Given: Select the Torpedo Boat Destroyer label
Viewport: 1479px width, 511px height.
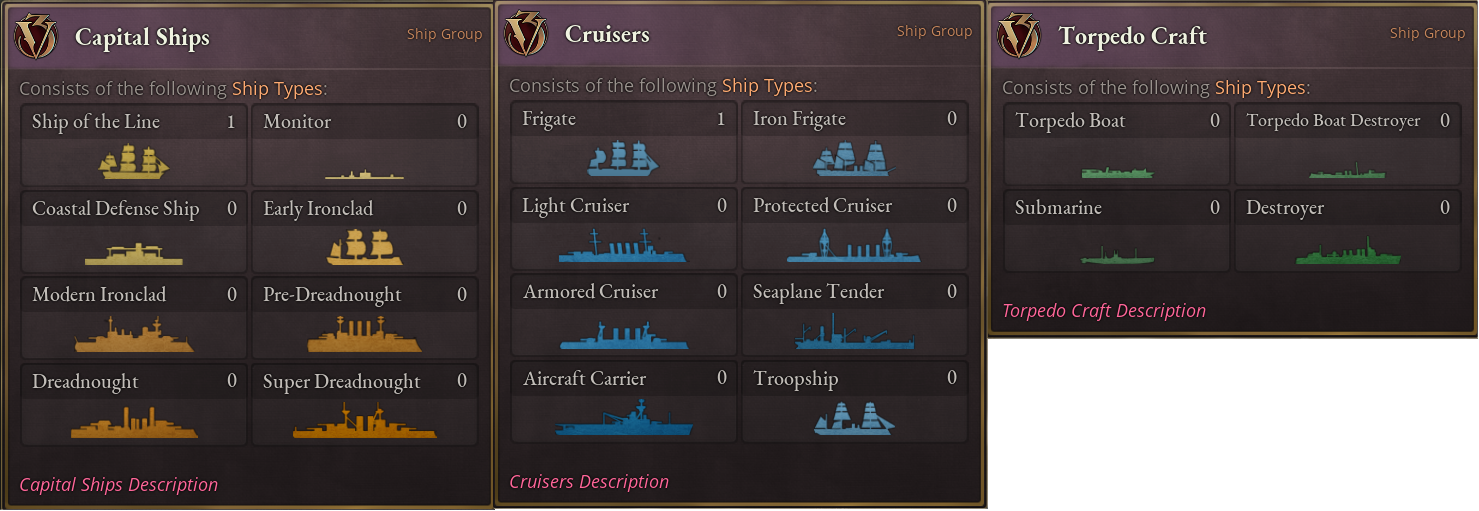Looking at the screenshot, I should [x=1333, y=121].
